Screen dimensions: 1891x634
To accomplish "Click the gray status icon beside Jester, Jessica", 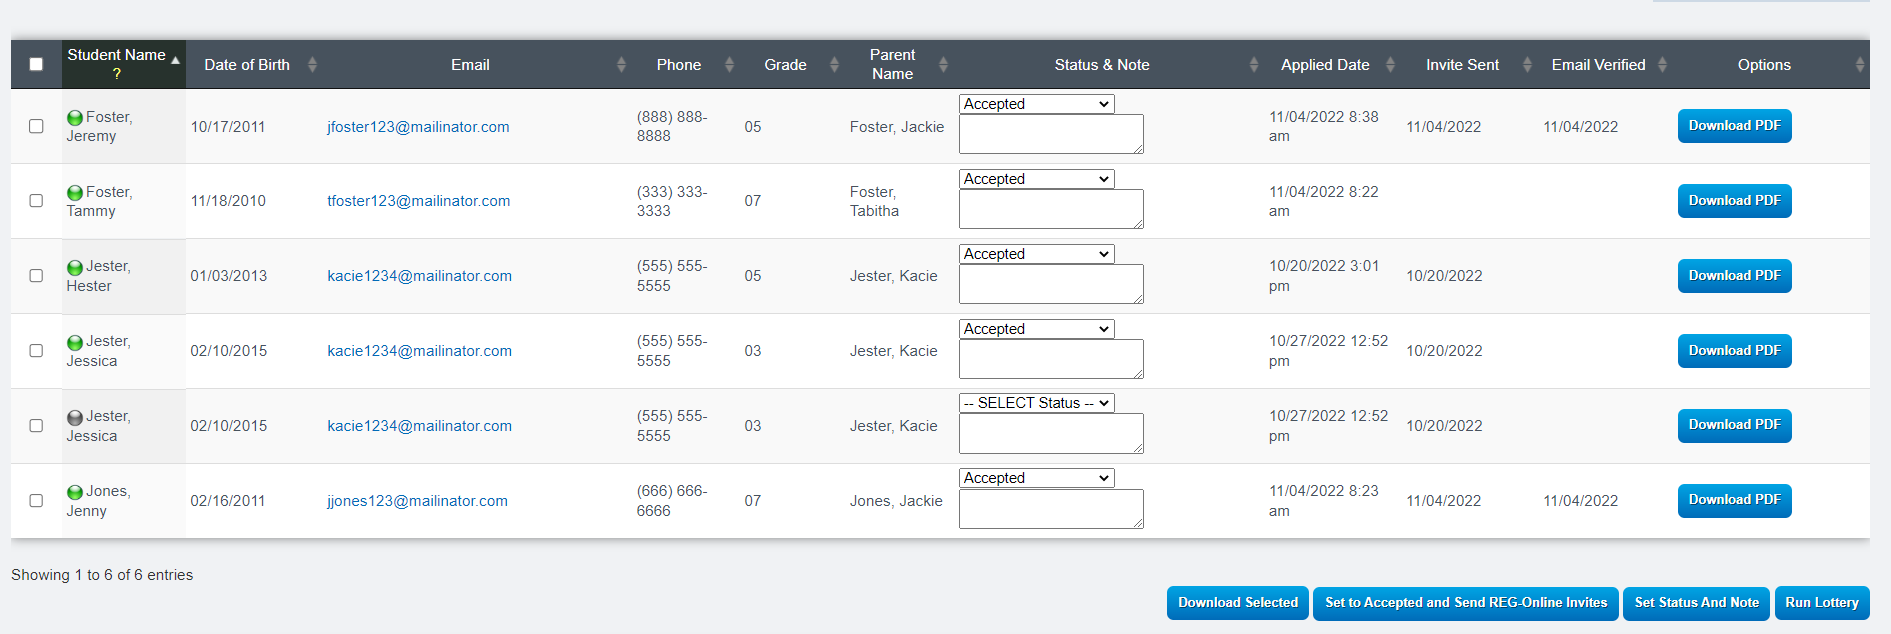I will tap(75, 418).
